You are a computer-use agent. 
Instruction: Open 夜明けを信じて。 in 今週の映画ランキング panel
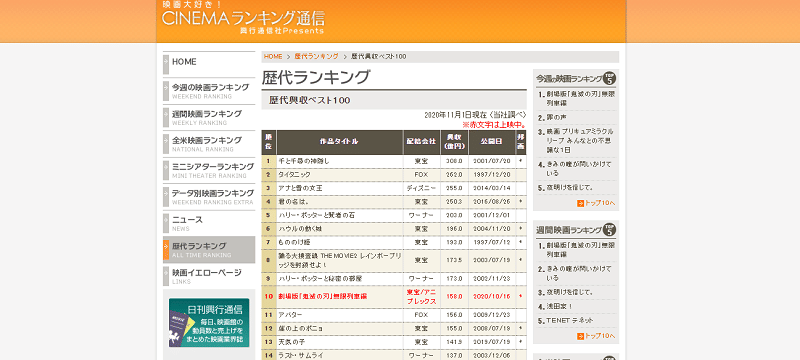tap(570, 188)
